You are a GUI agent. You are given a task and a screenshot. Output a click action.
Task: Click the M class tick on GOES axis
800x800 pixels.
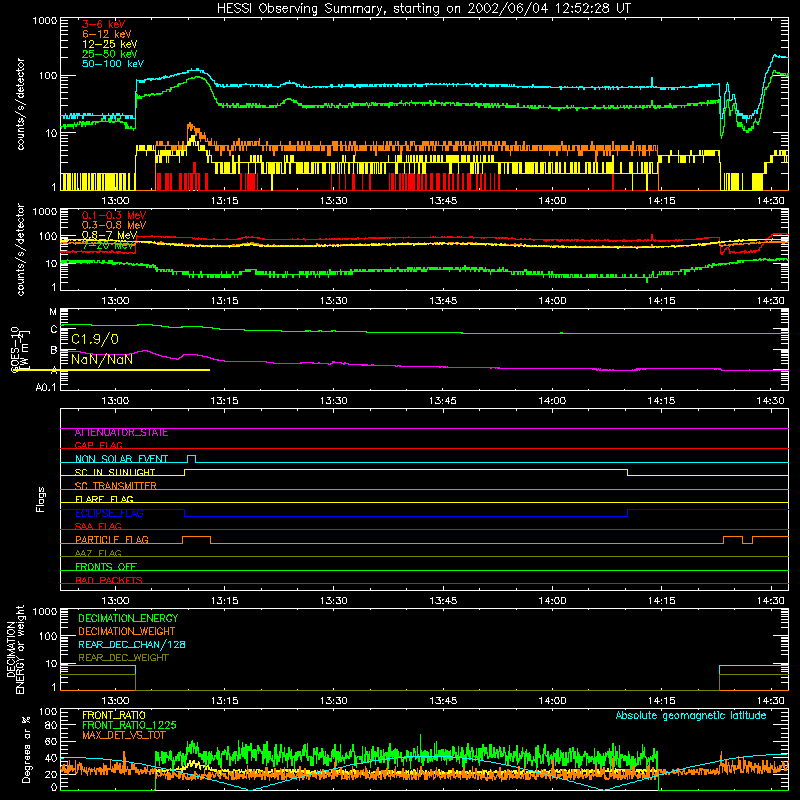pyautogui.click(x=53, y=312)
